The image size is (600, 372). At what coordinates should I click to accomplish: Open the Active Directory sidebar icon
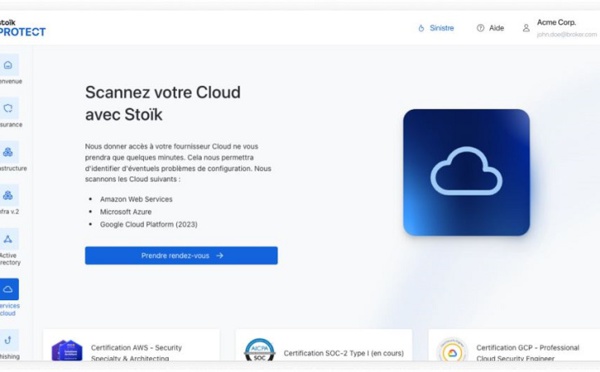click(x=8, y=239)
